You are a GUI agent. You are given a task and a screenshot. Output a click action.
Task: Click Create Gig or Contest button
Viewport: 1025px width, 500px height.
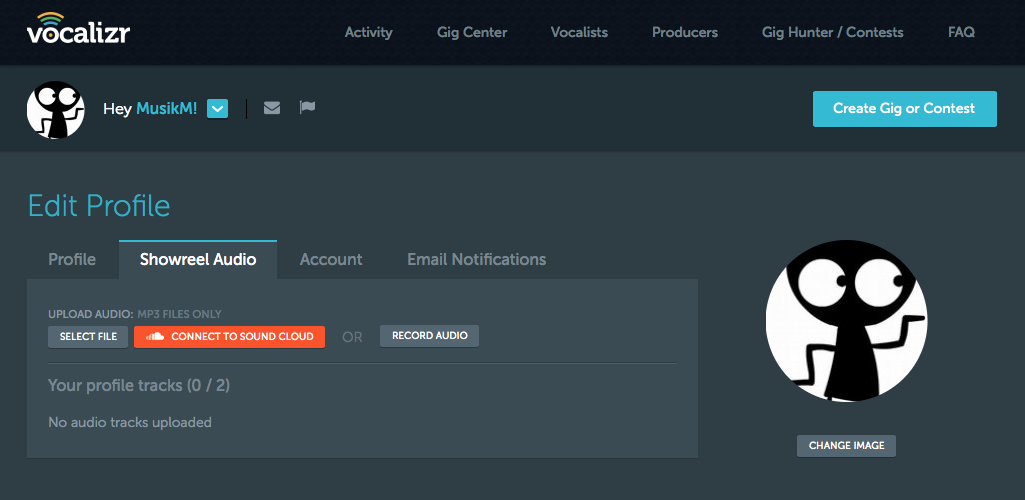[x=905, y=108]
